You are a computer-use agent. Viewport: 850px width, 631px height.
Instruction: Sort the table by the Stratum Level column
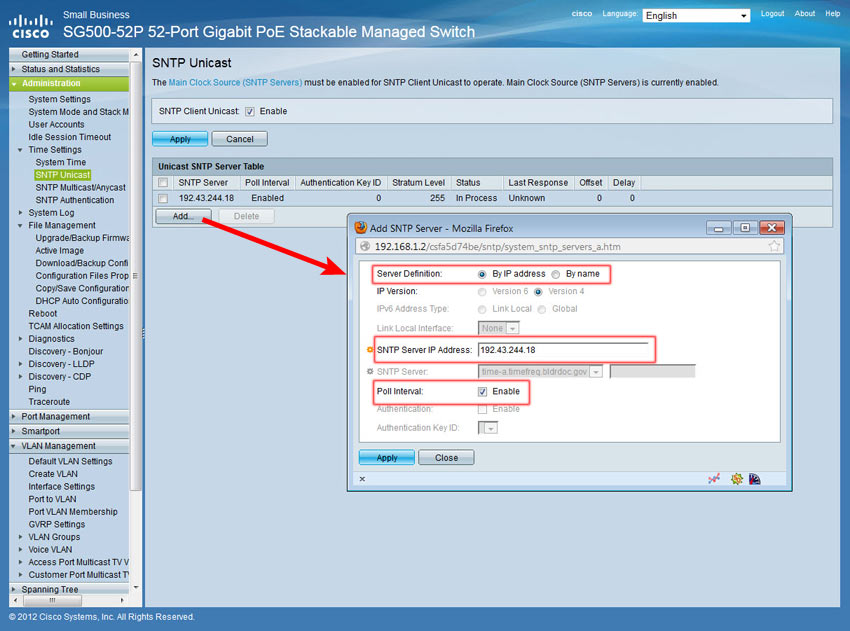pos(418,183)
